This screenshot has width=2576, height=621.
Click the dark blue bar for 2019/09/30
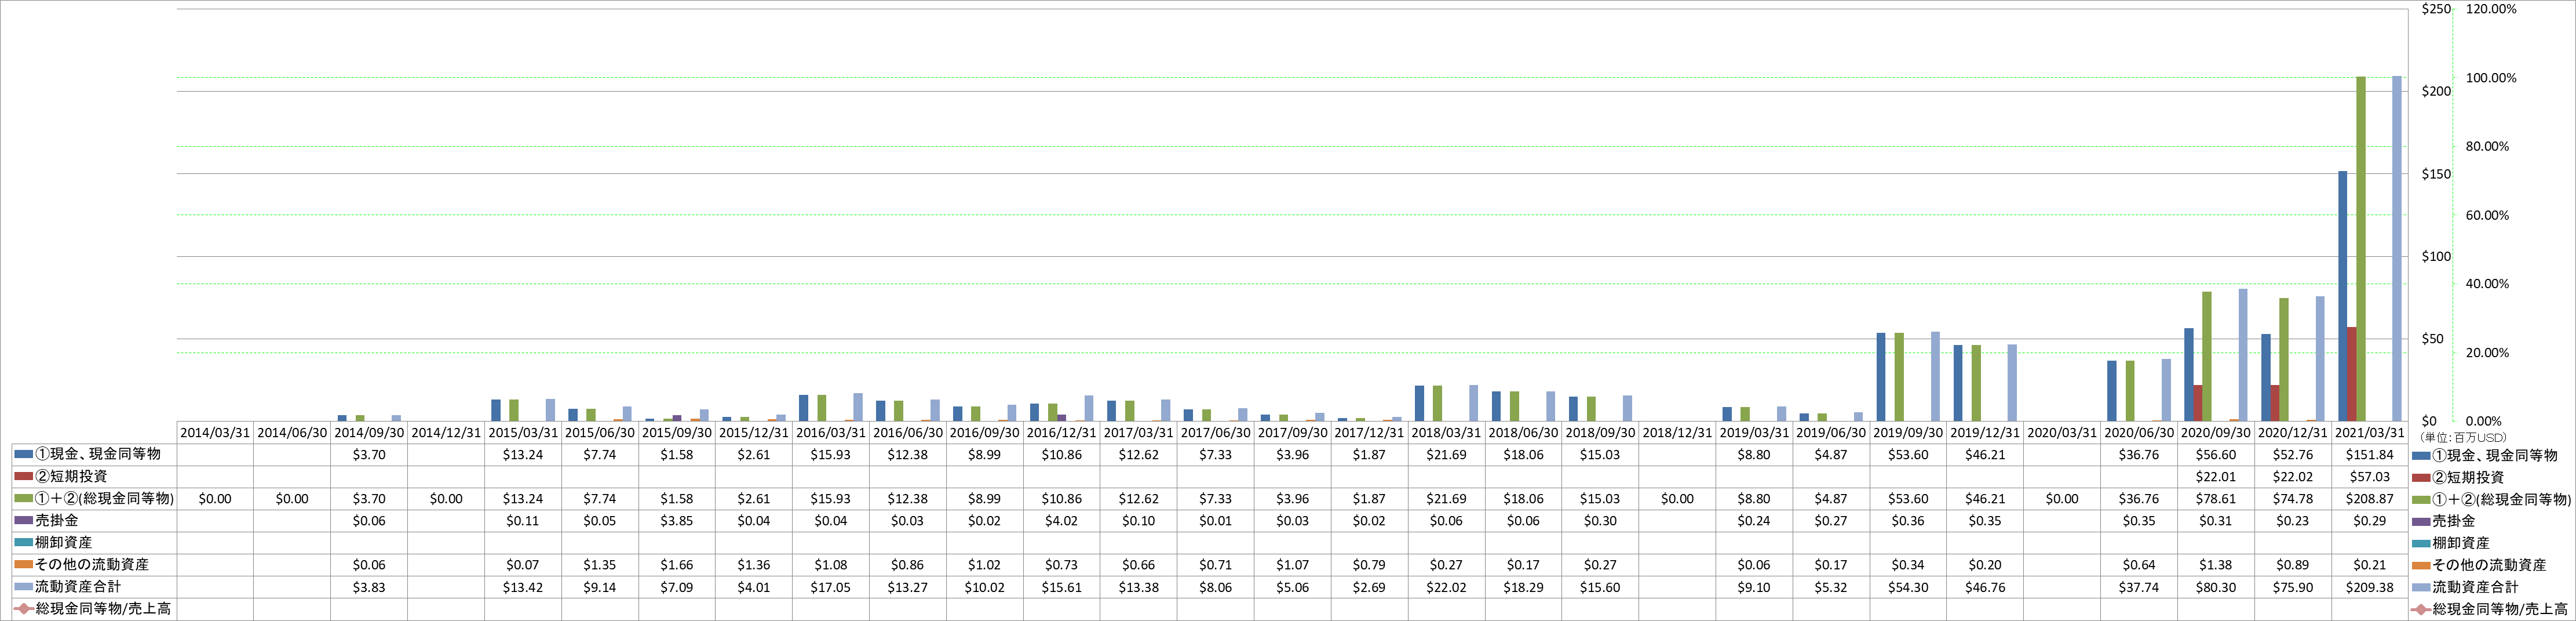(1881, 377)
